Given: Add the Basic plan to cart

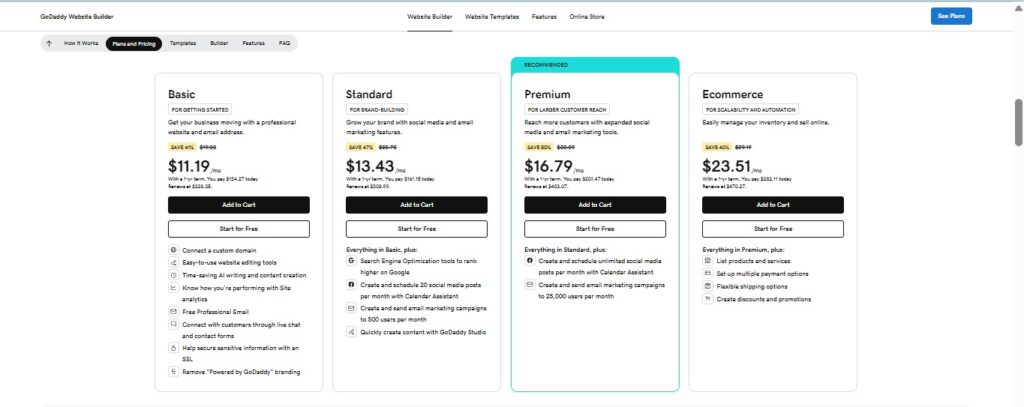Looking at the screenshot, I should point(239,205).
